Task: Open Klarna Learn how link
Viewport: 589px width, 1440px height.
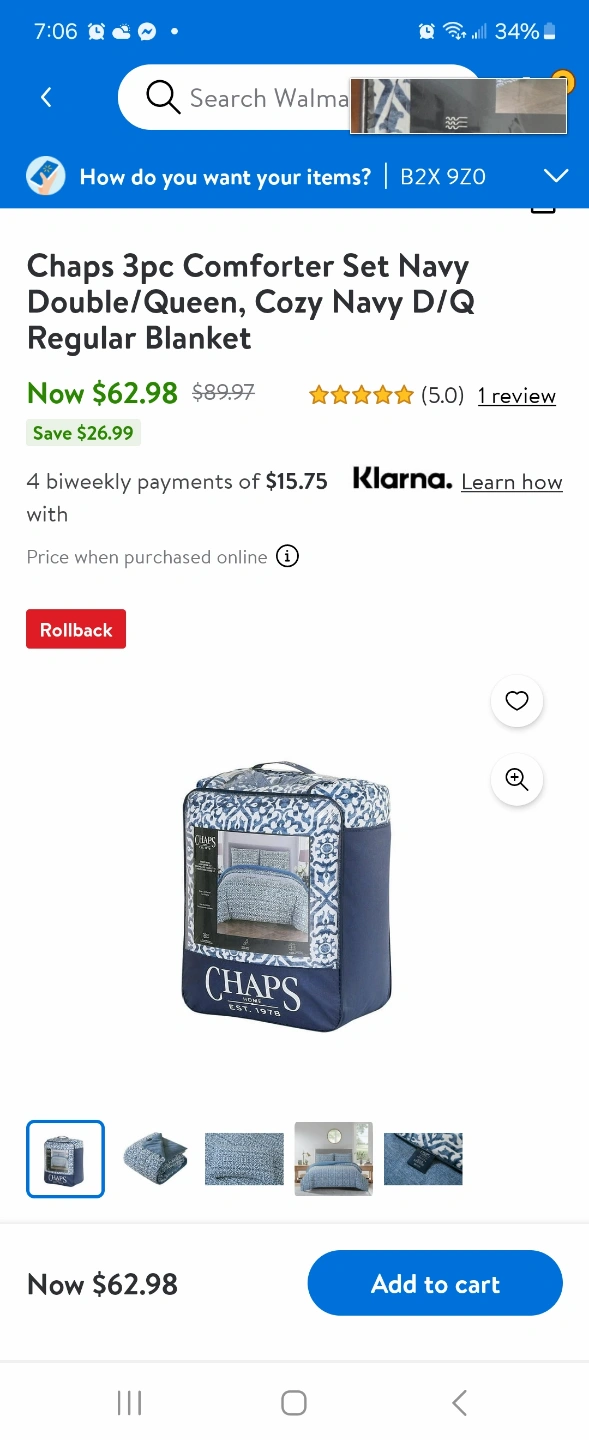Action: [x=512, y=482]
